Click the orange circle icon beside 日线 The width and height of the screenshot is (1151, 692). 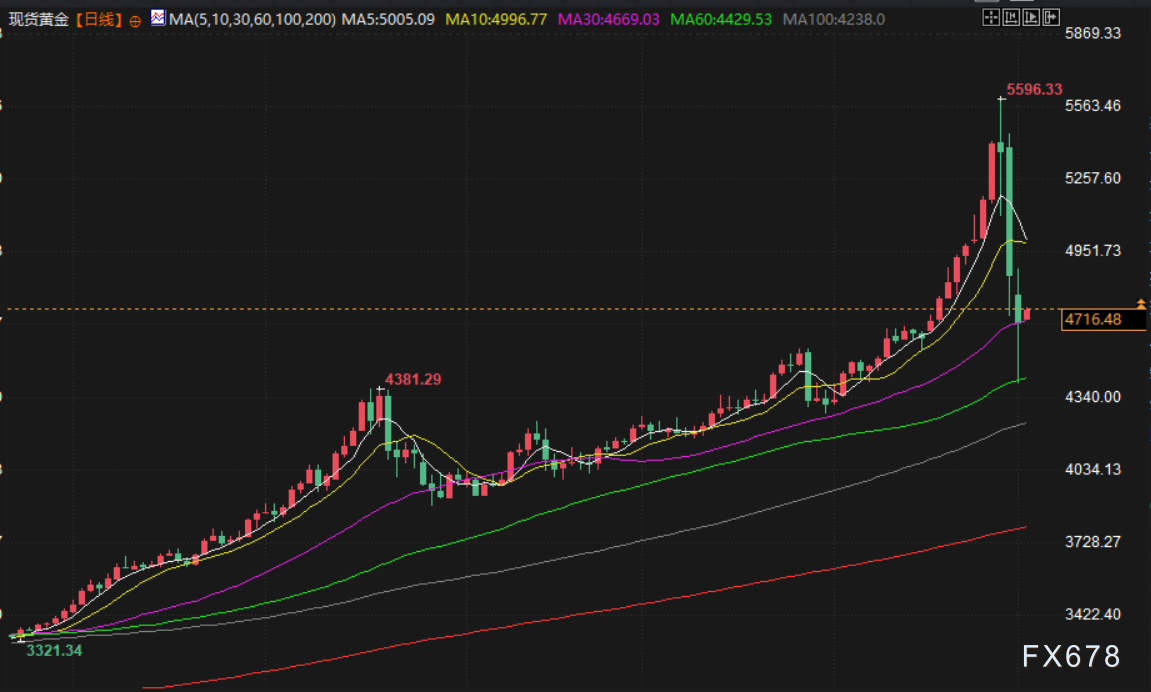click(136, 19)
